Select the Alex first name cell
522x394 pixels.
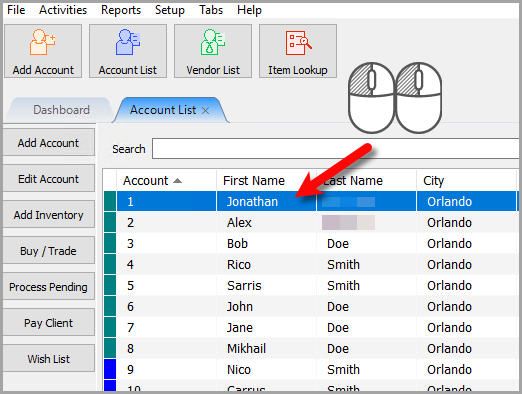266,222
